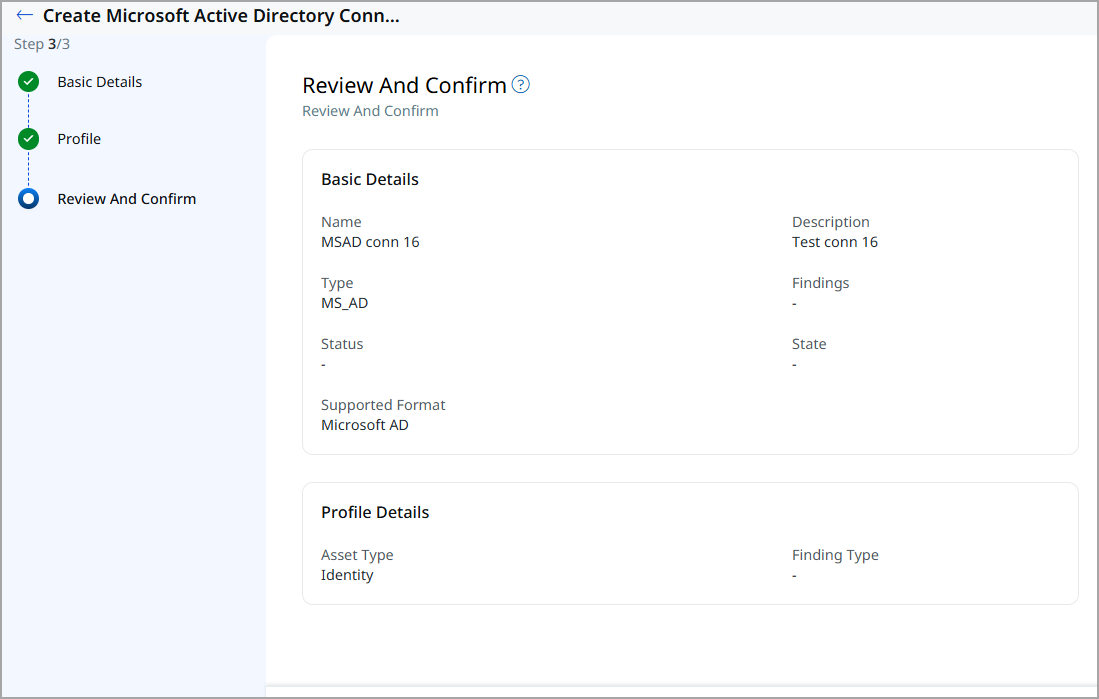Click the back arrow next to the title
This screenshot has height=699, width=1099.
click(25, 16)
